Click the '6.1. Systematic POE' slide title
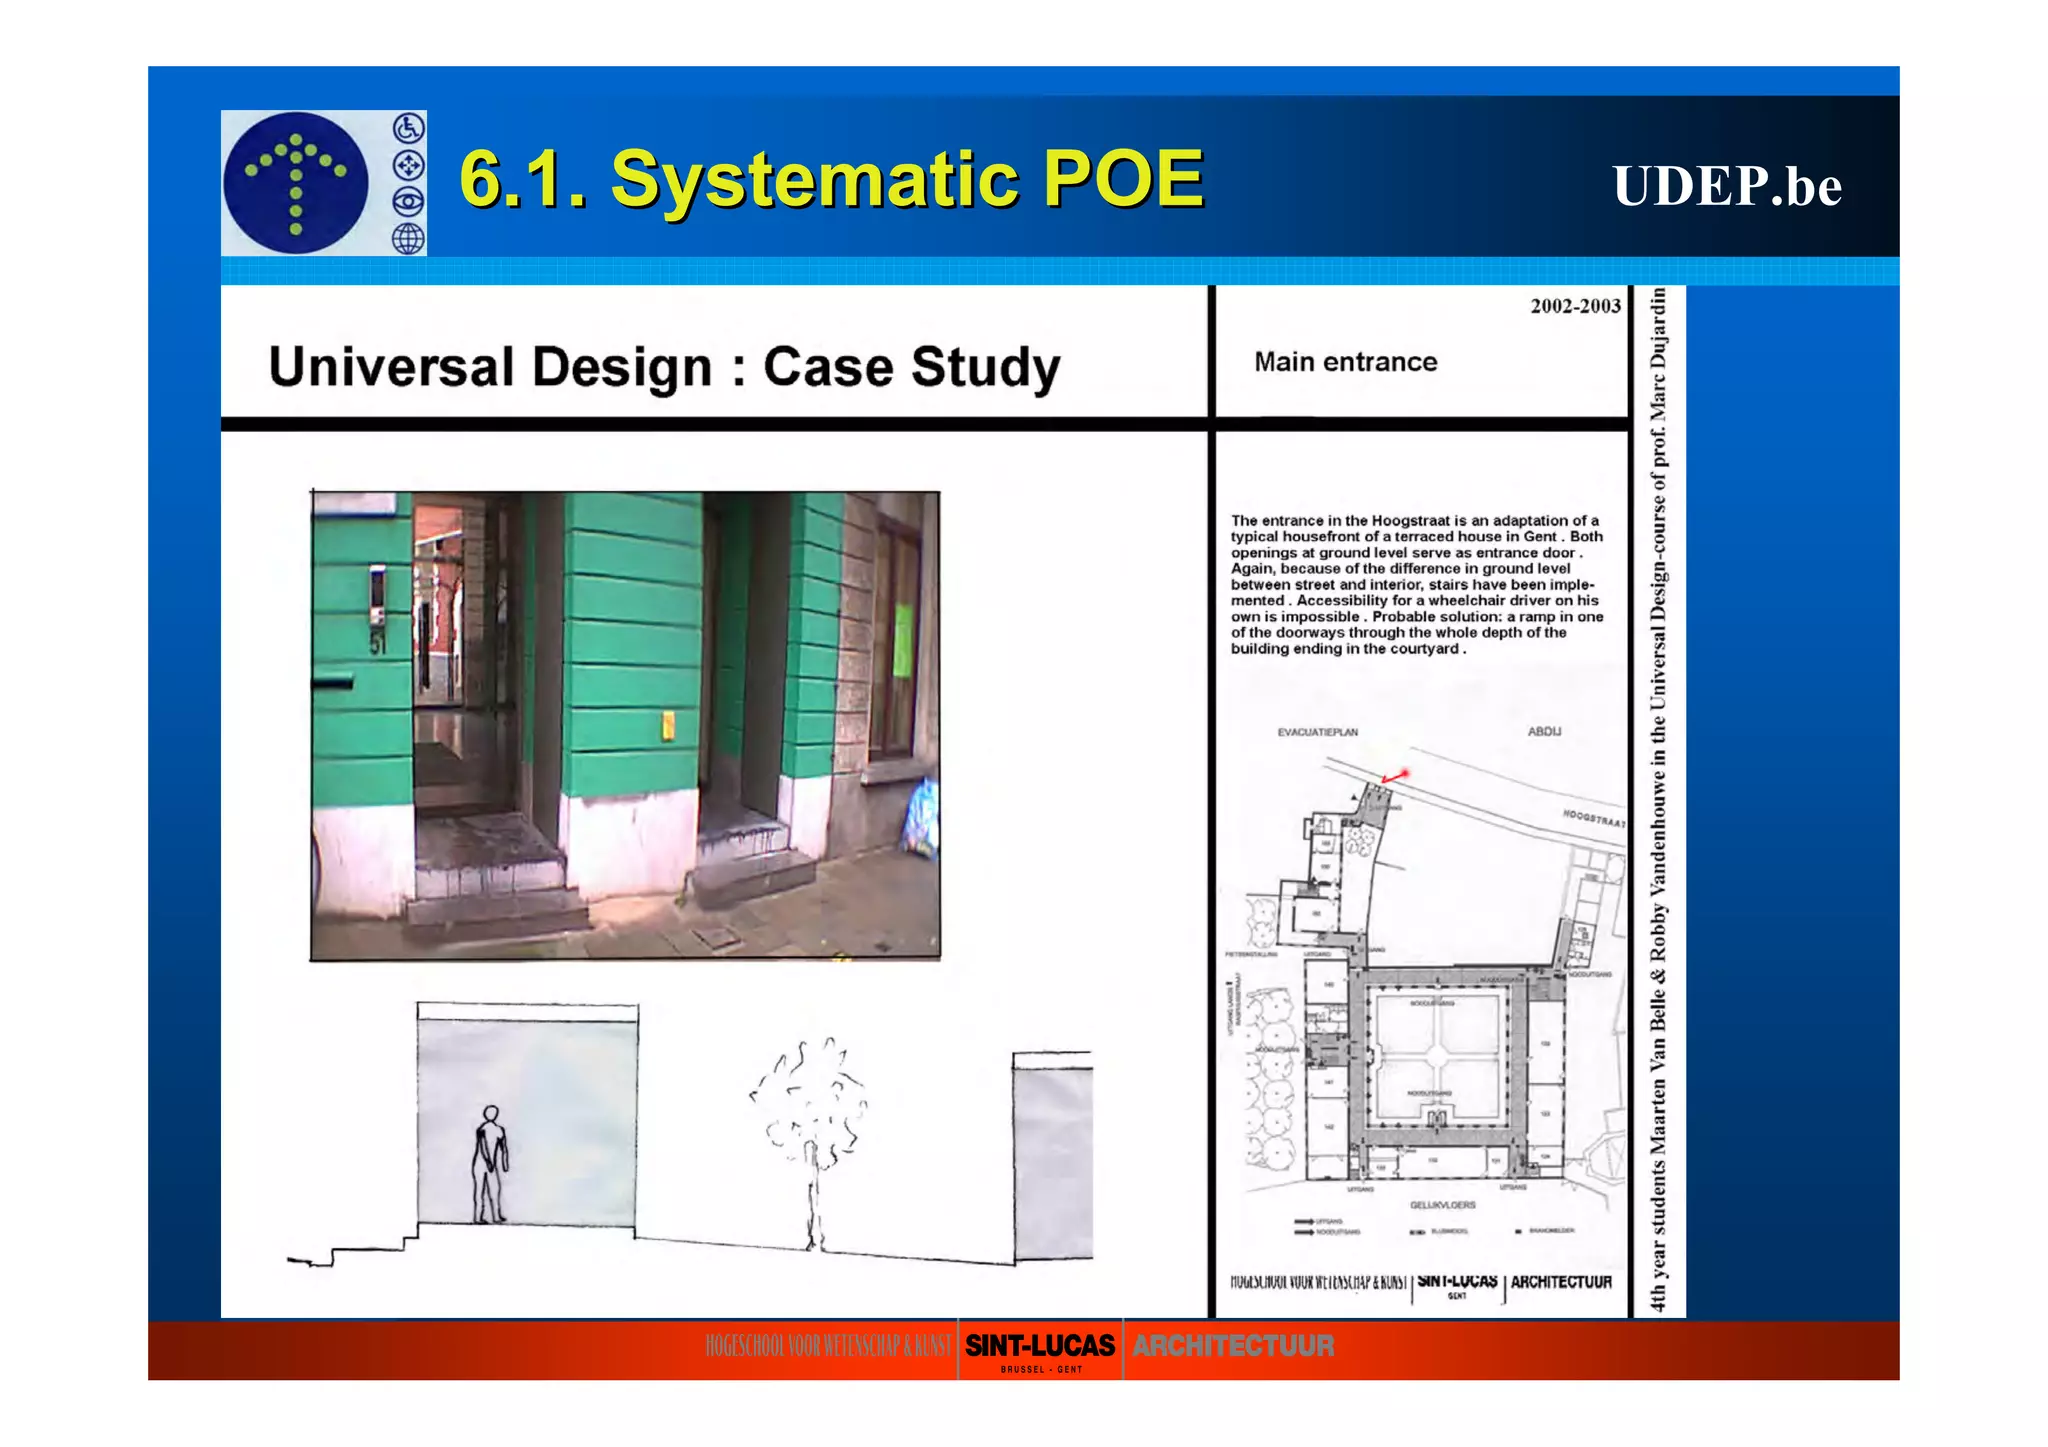This screenshot has width=2048, height=1447. [x=832, y=179]
